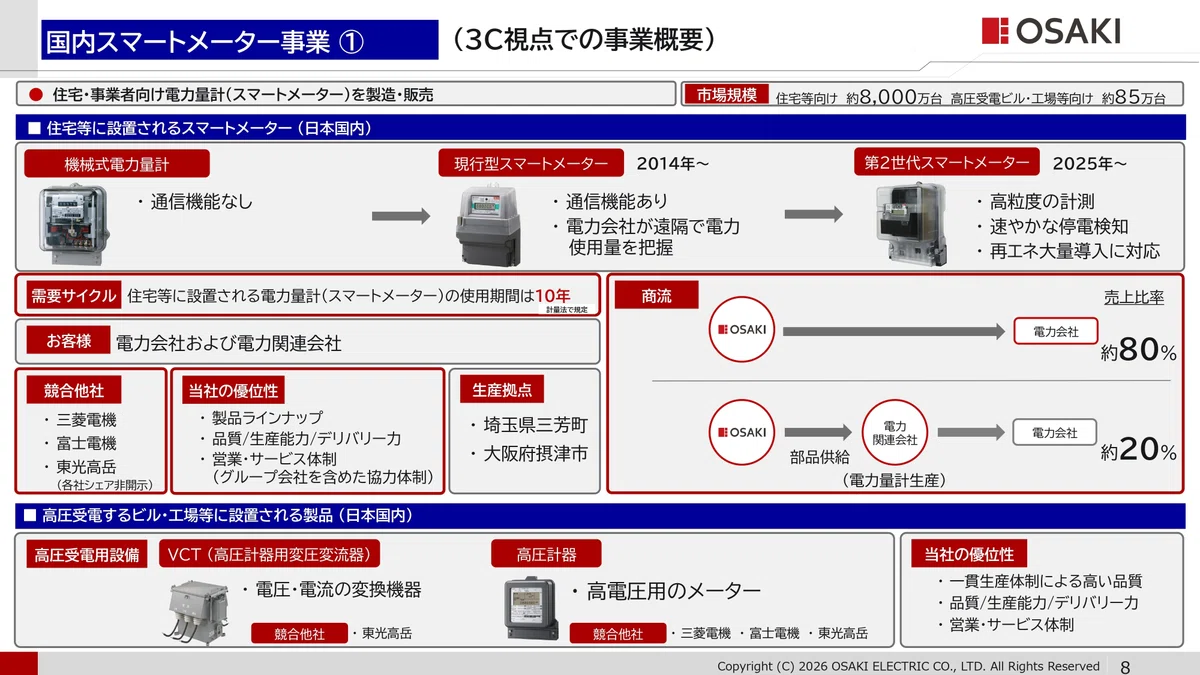Click the 現行型スマートメーター label

(x=531, y=164)
